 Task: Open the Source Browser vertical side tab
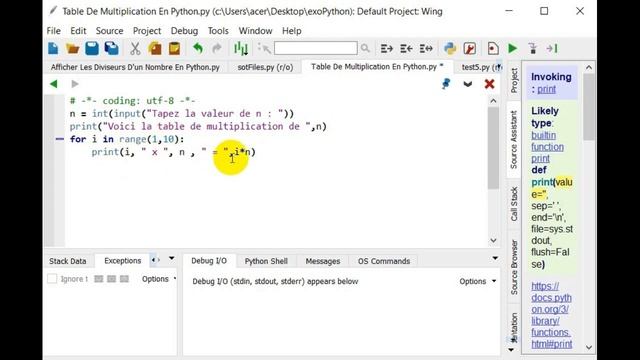tap(514, 267)
